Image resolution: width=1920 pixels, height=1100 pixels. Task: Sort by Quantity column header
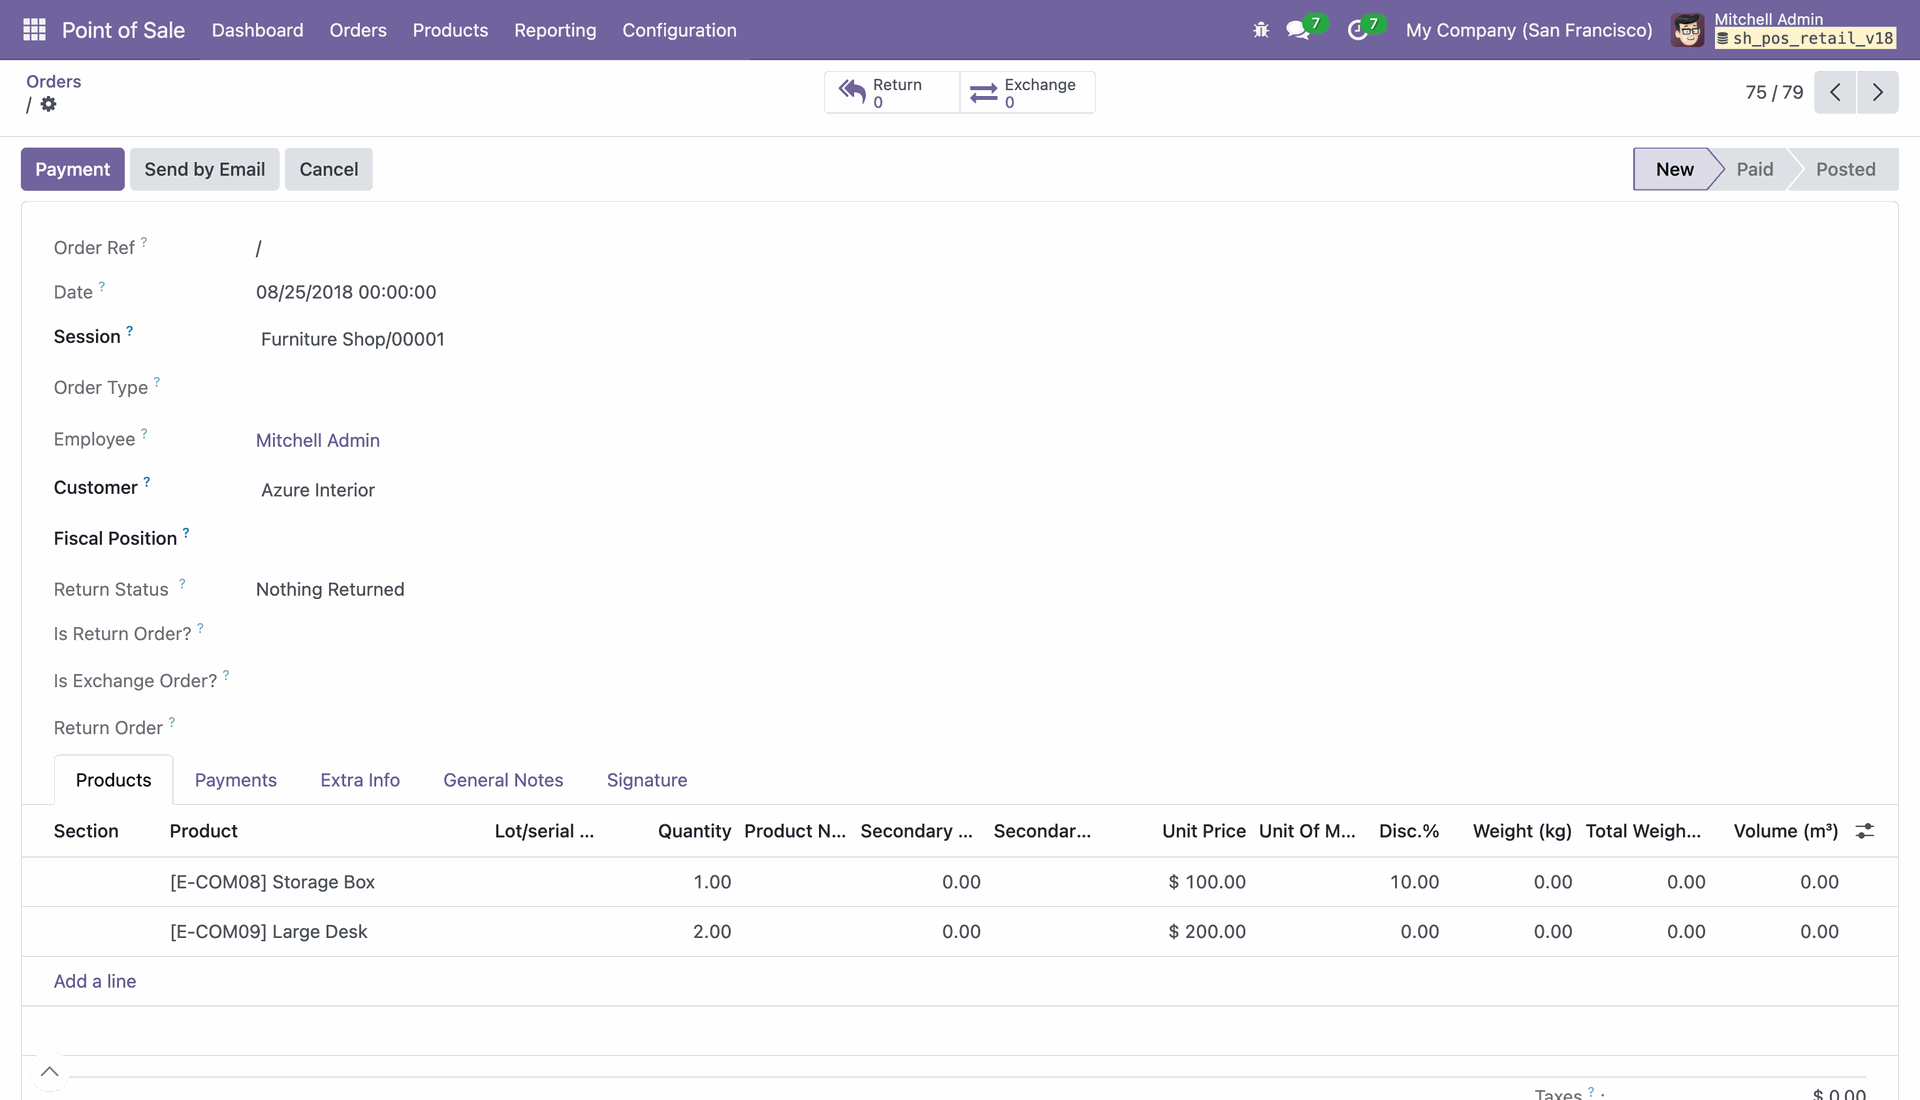(694, 831)
